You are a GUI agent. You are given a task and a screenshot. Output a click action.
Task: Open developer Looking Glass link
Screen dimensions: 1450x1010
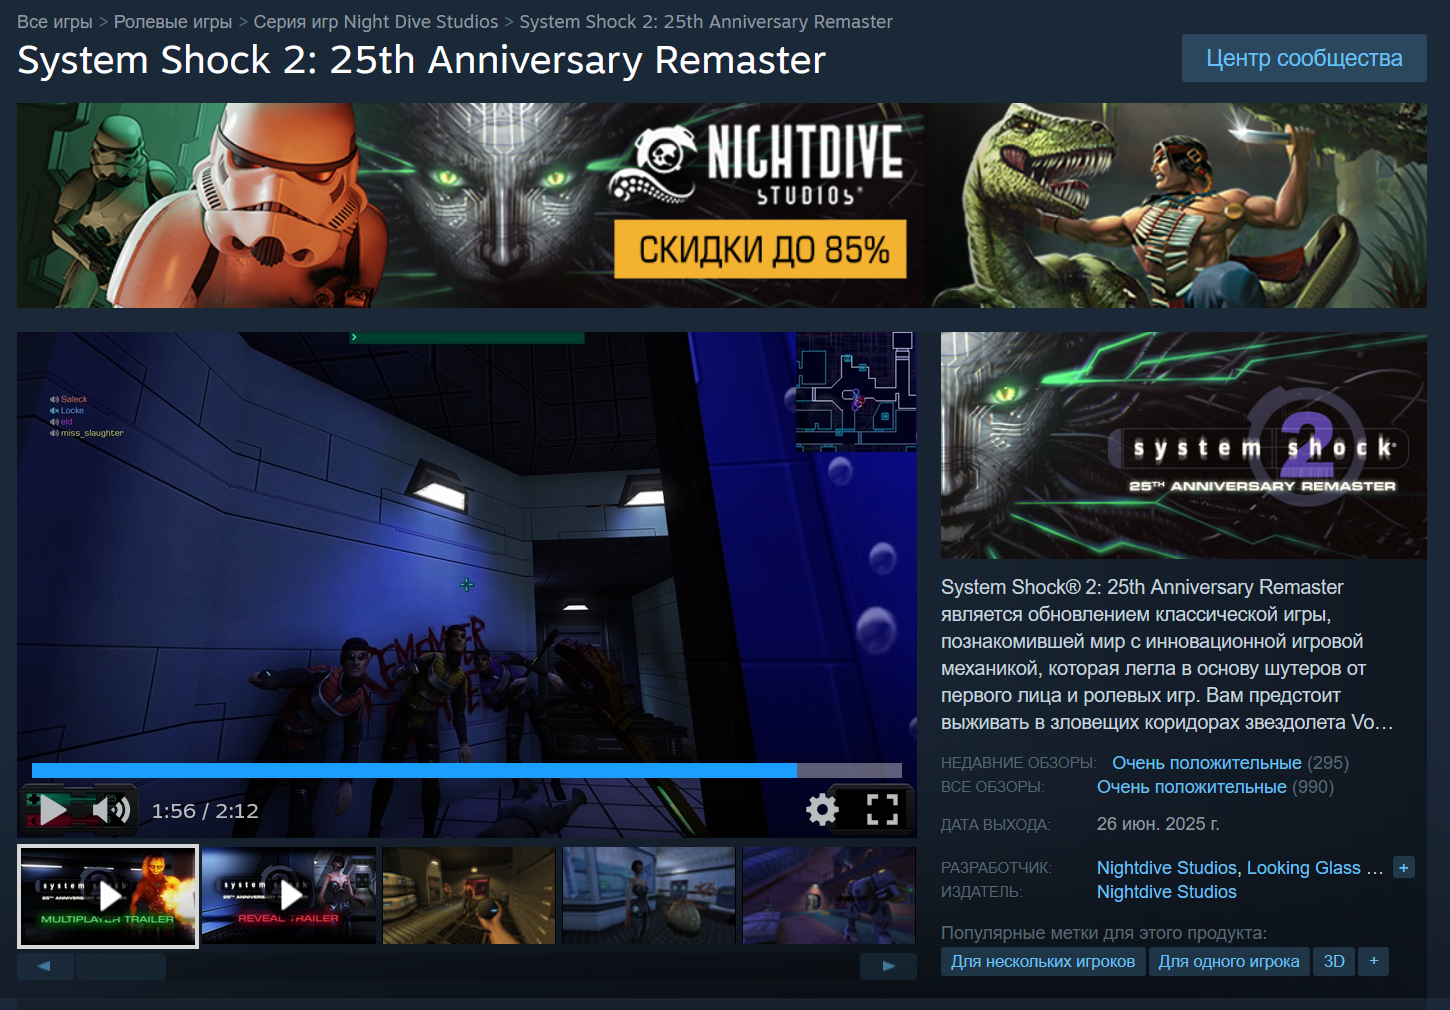pyautogui.click(x=1315, y=868)
